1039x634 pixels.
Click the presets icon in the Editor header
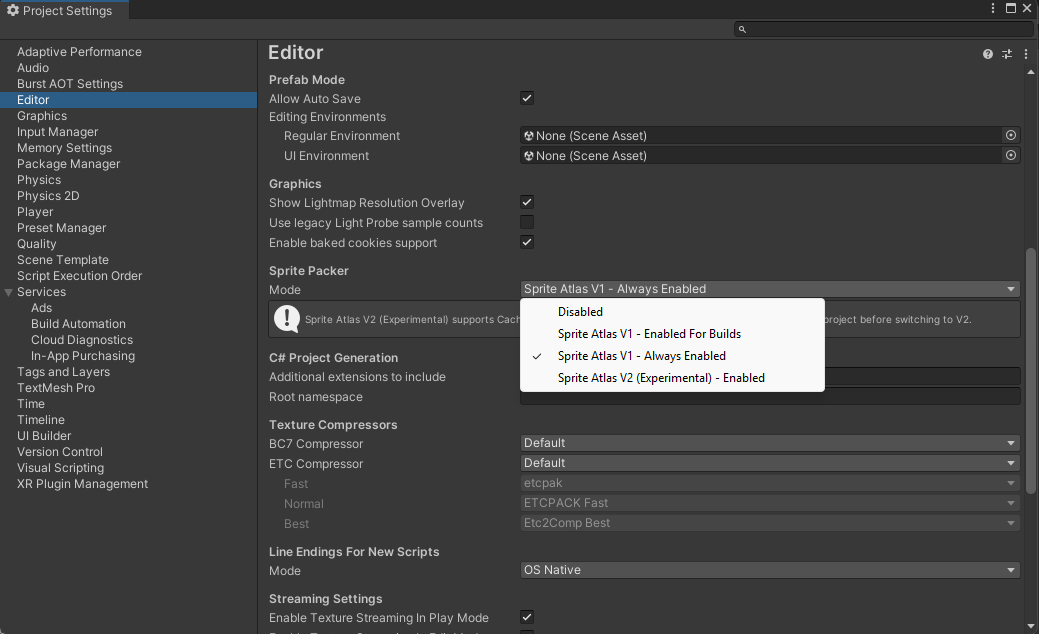pyautogui.click(x=1007, y=54)
